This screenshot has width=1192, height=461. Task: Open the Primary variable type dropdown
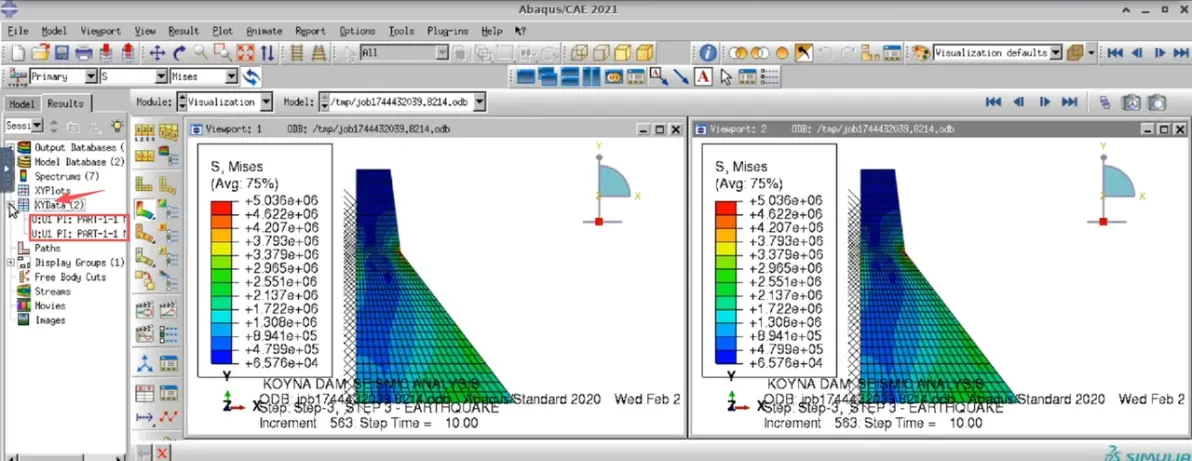click(x=64, y=77)
